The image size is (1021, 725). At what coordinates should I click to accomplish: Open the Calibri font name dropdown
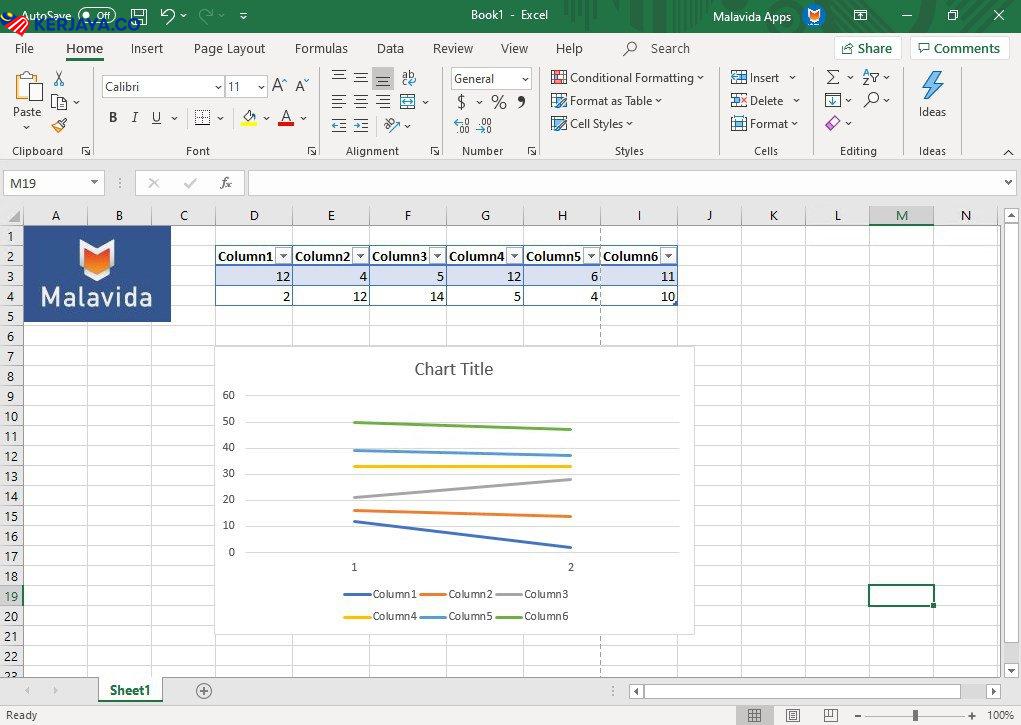click(x=218, y=87)
